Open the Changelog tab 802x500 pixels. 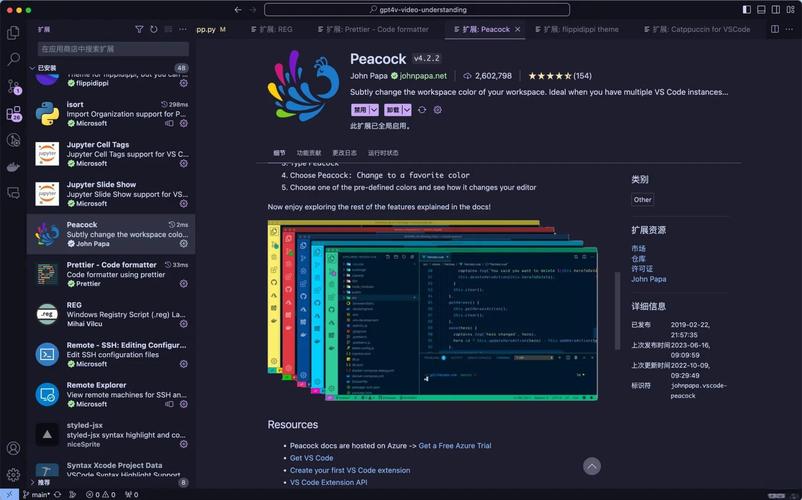coord(344,153)
